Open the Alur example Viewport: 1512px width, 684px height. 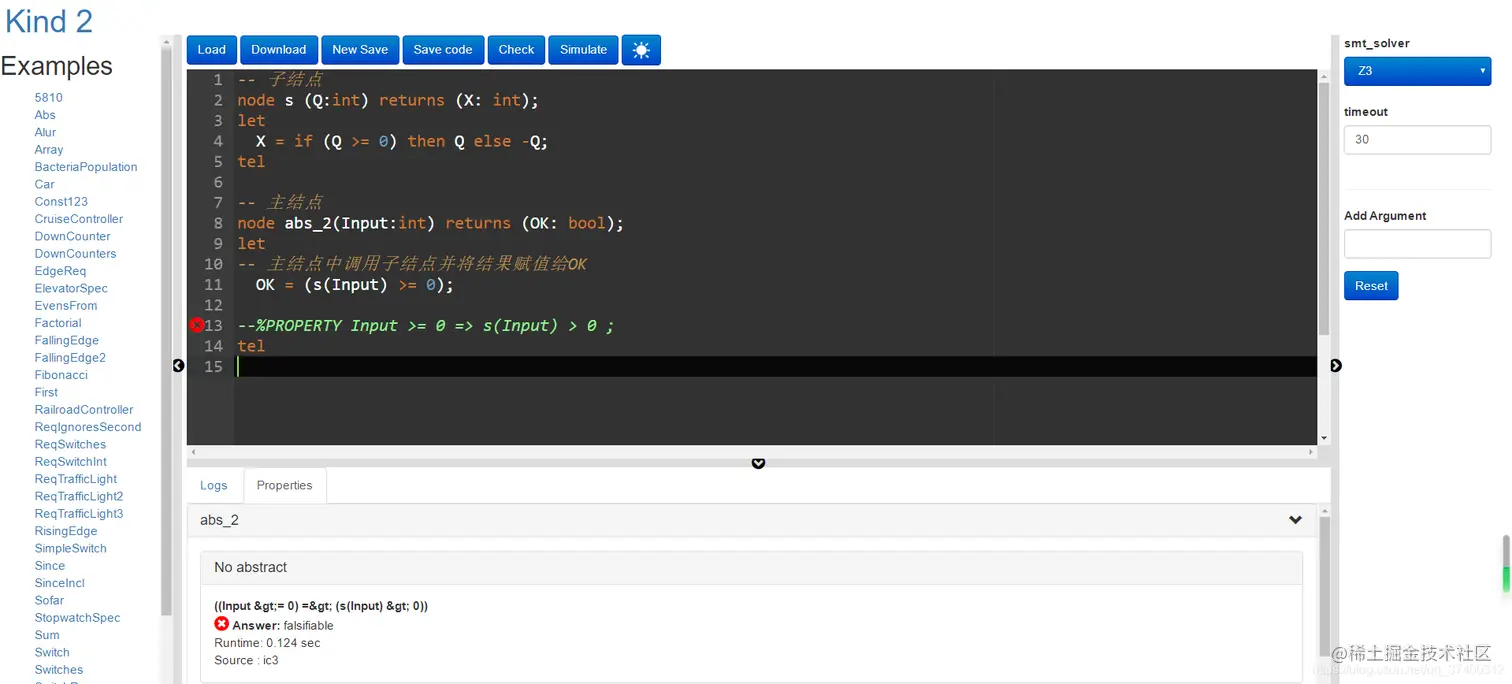point(45,132)
